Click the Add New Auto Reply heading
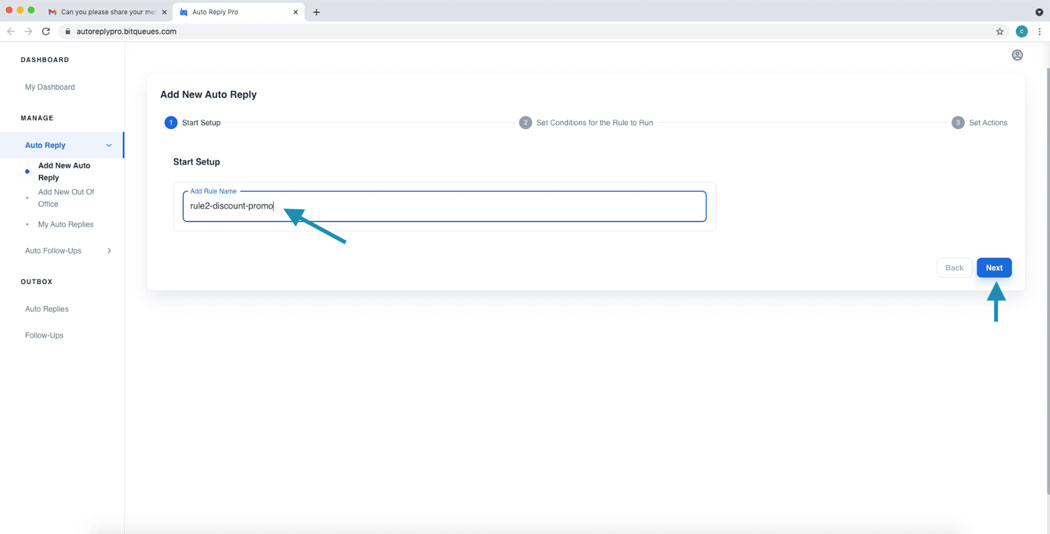Viewport: 1050px width, 534px height. tap(208, 94)
